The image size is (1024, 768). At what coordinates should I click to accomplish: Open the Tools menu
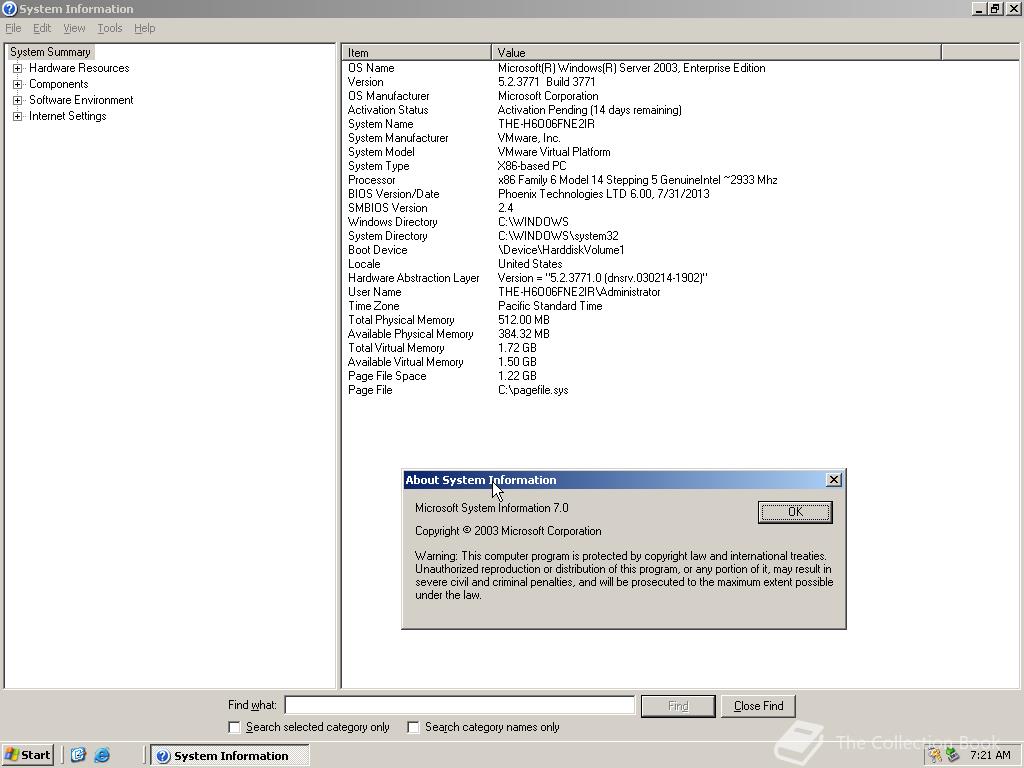110,28
